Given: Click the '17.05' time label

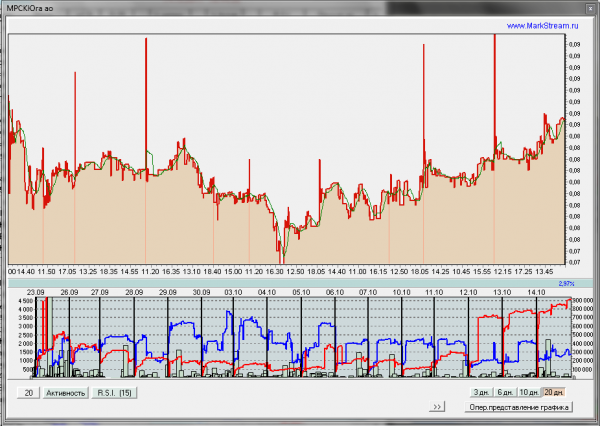Looking at the screenshot, I should (x=67, y=272).
